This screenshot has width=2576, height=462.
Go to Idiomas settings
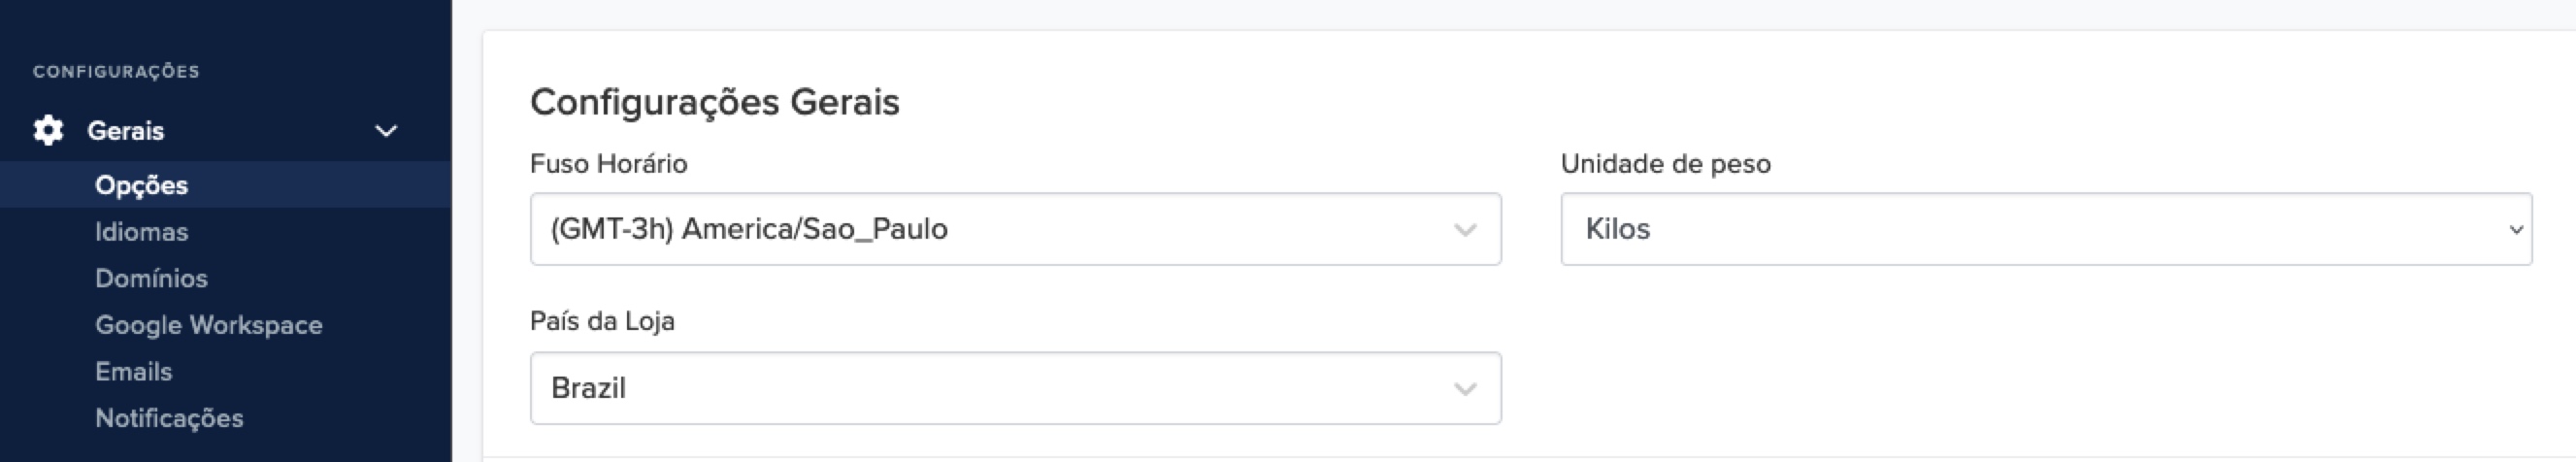[x=141, y=232]
